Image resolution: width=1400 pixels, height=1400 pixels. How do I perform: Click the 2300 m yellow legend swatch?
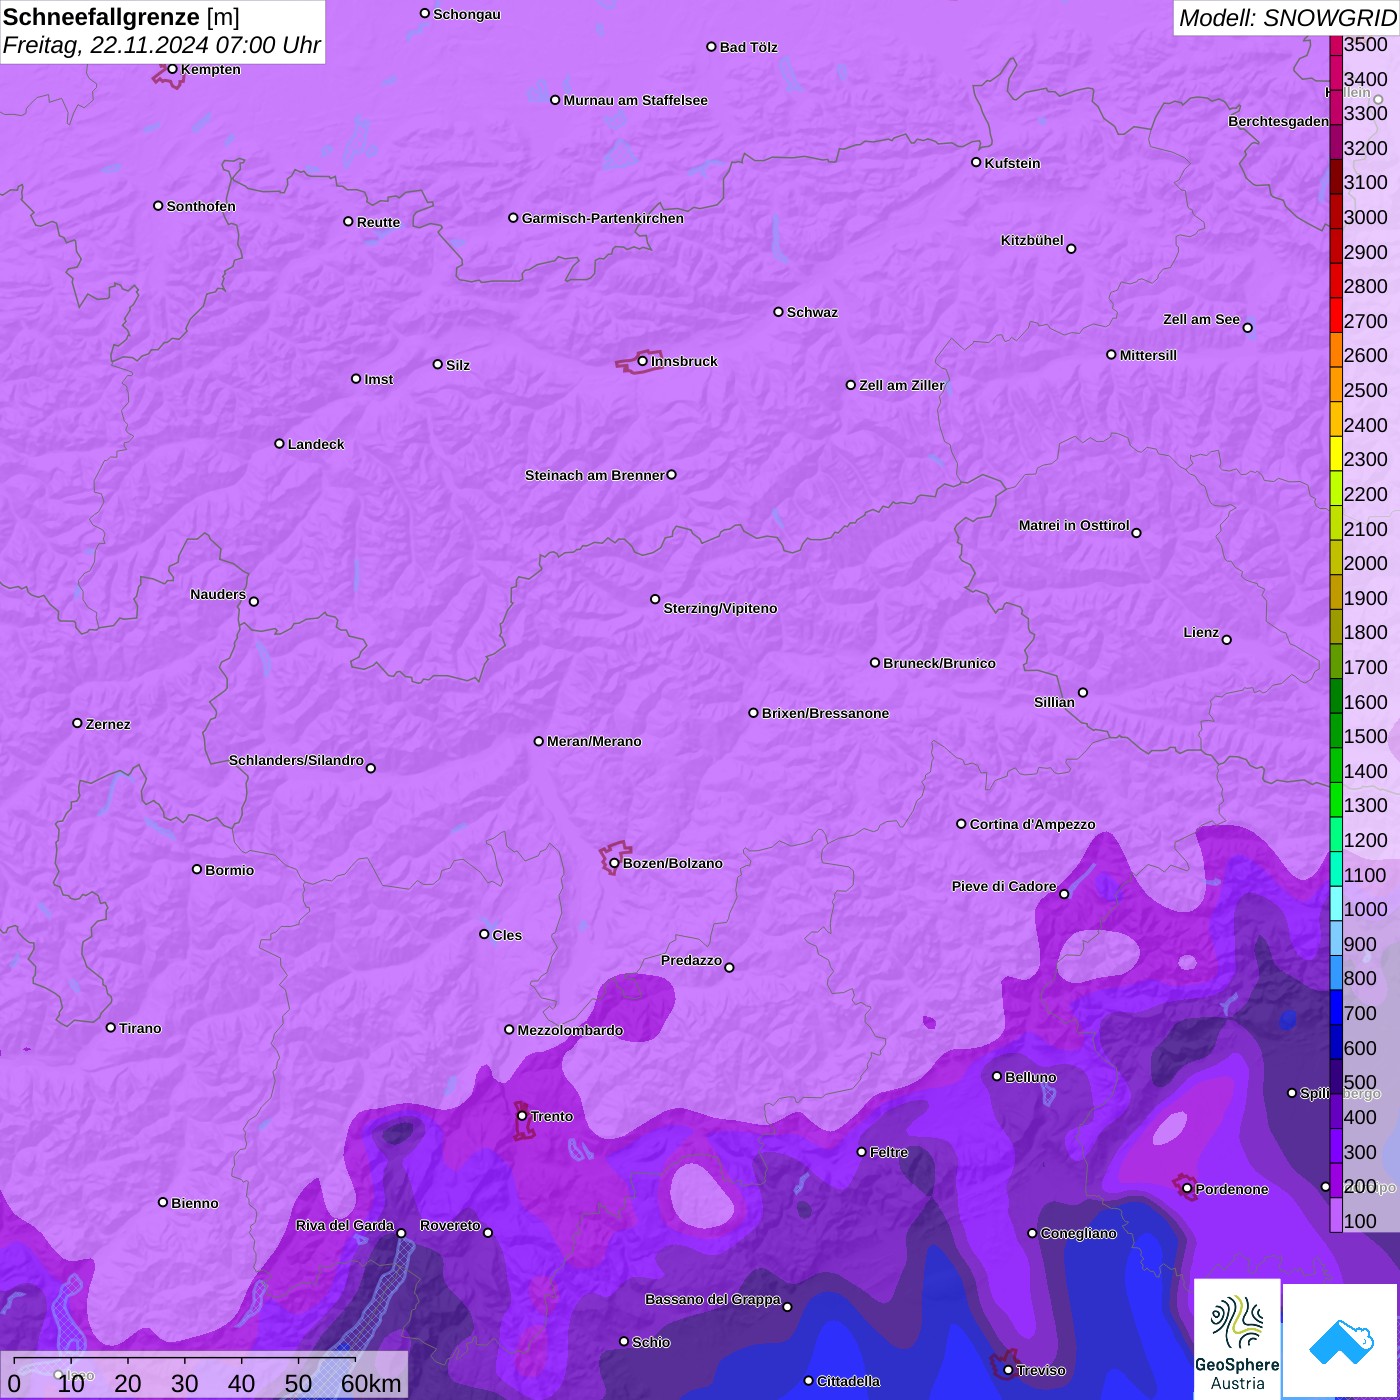click(1336, 453)
